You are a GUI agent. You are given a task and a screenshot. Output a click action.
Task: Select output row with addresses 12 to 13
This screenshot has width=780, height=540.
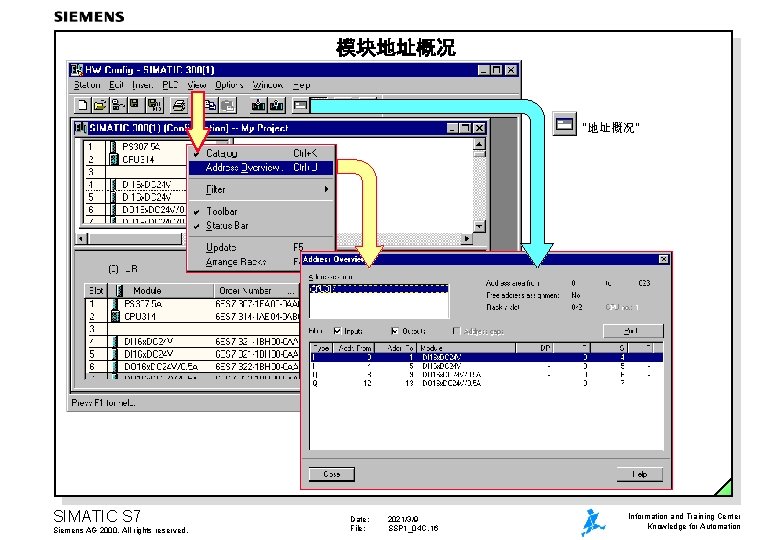(487, 383)
